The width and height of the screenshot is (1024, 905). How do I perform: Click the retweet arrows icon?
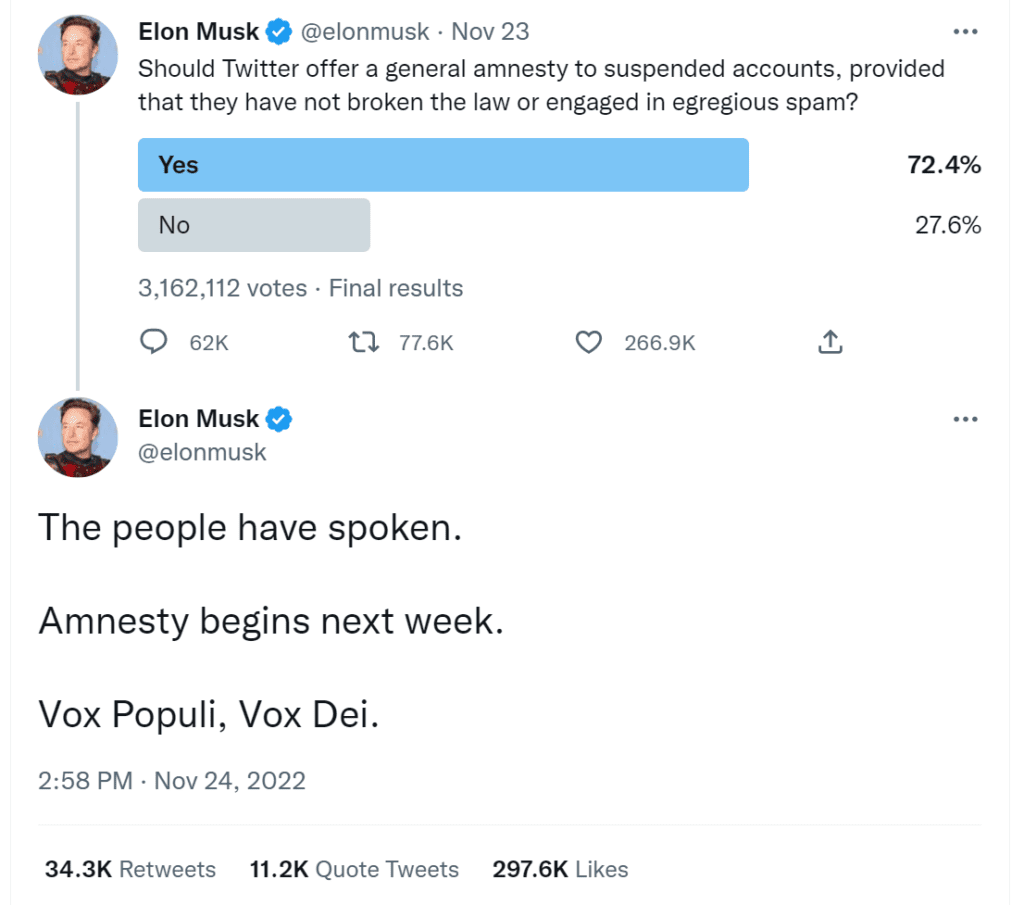pyautogui.click(x=363, y=341)
